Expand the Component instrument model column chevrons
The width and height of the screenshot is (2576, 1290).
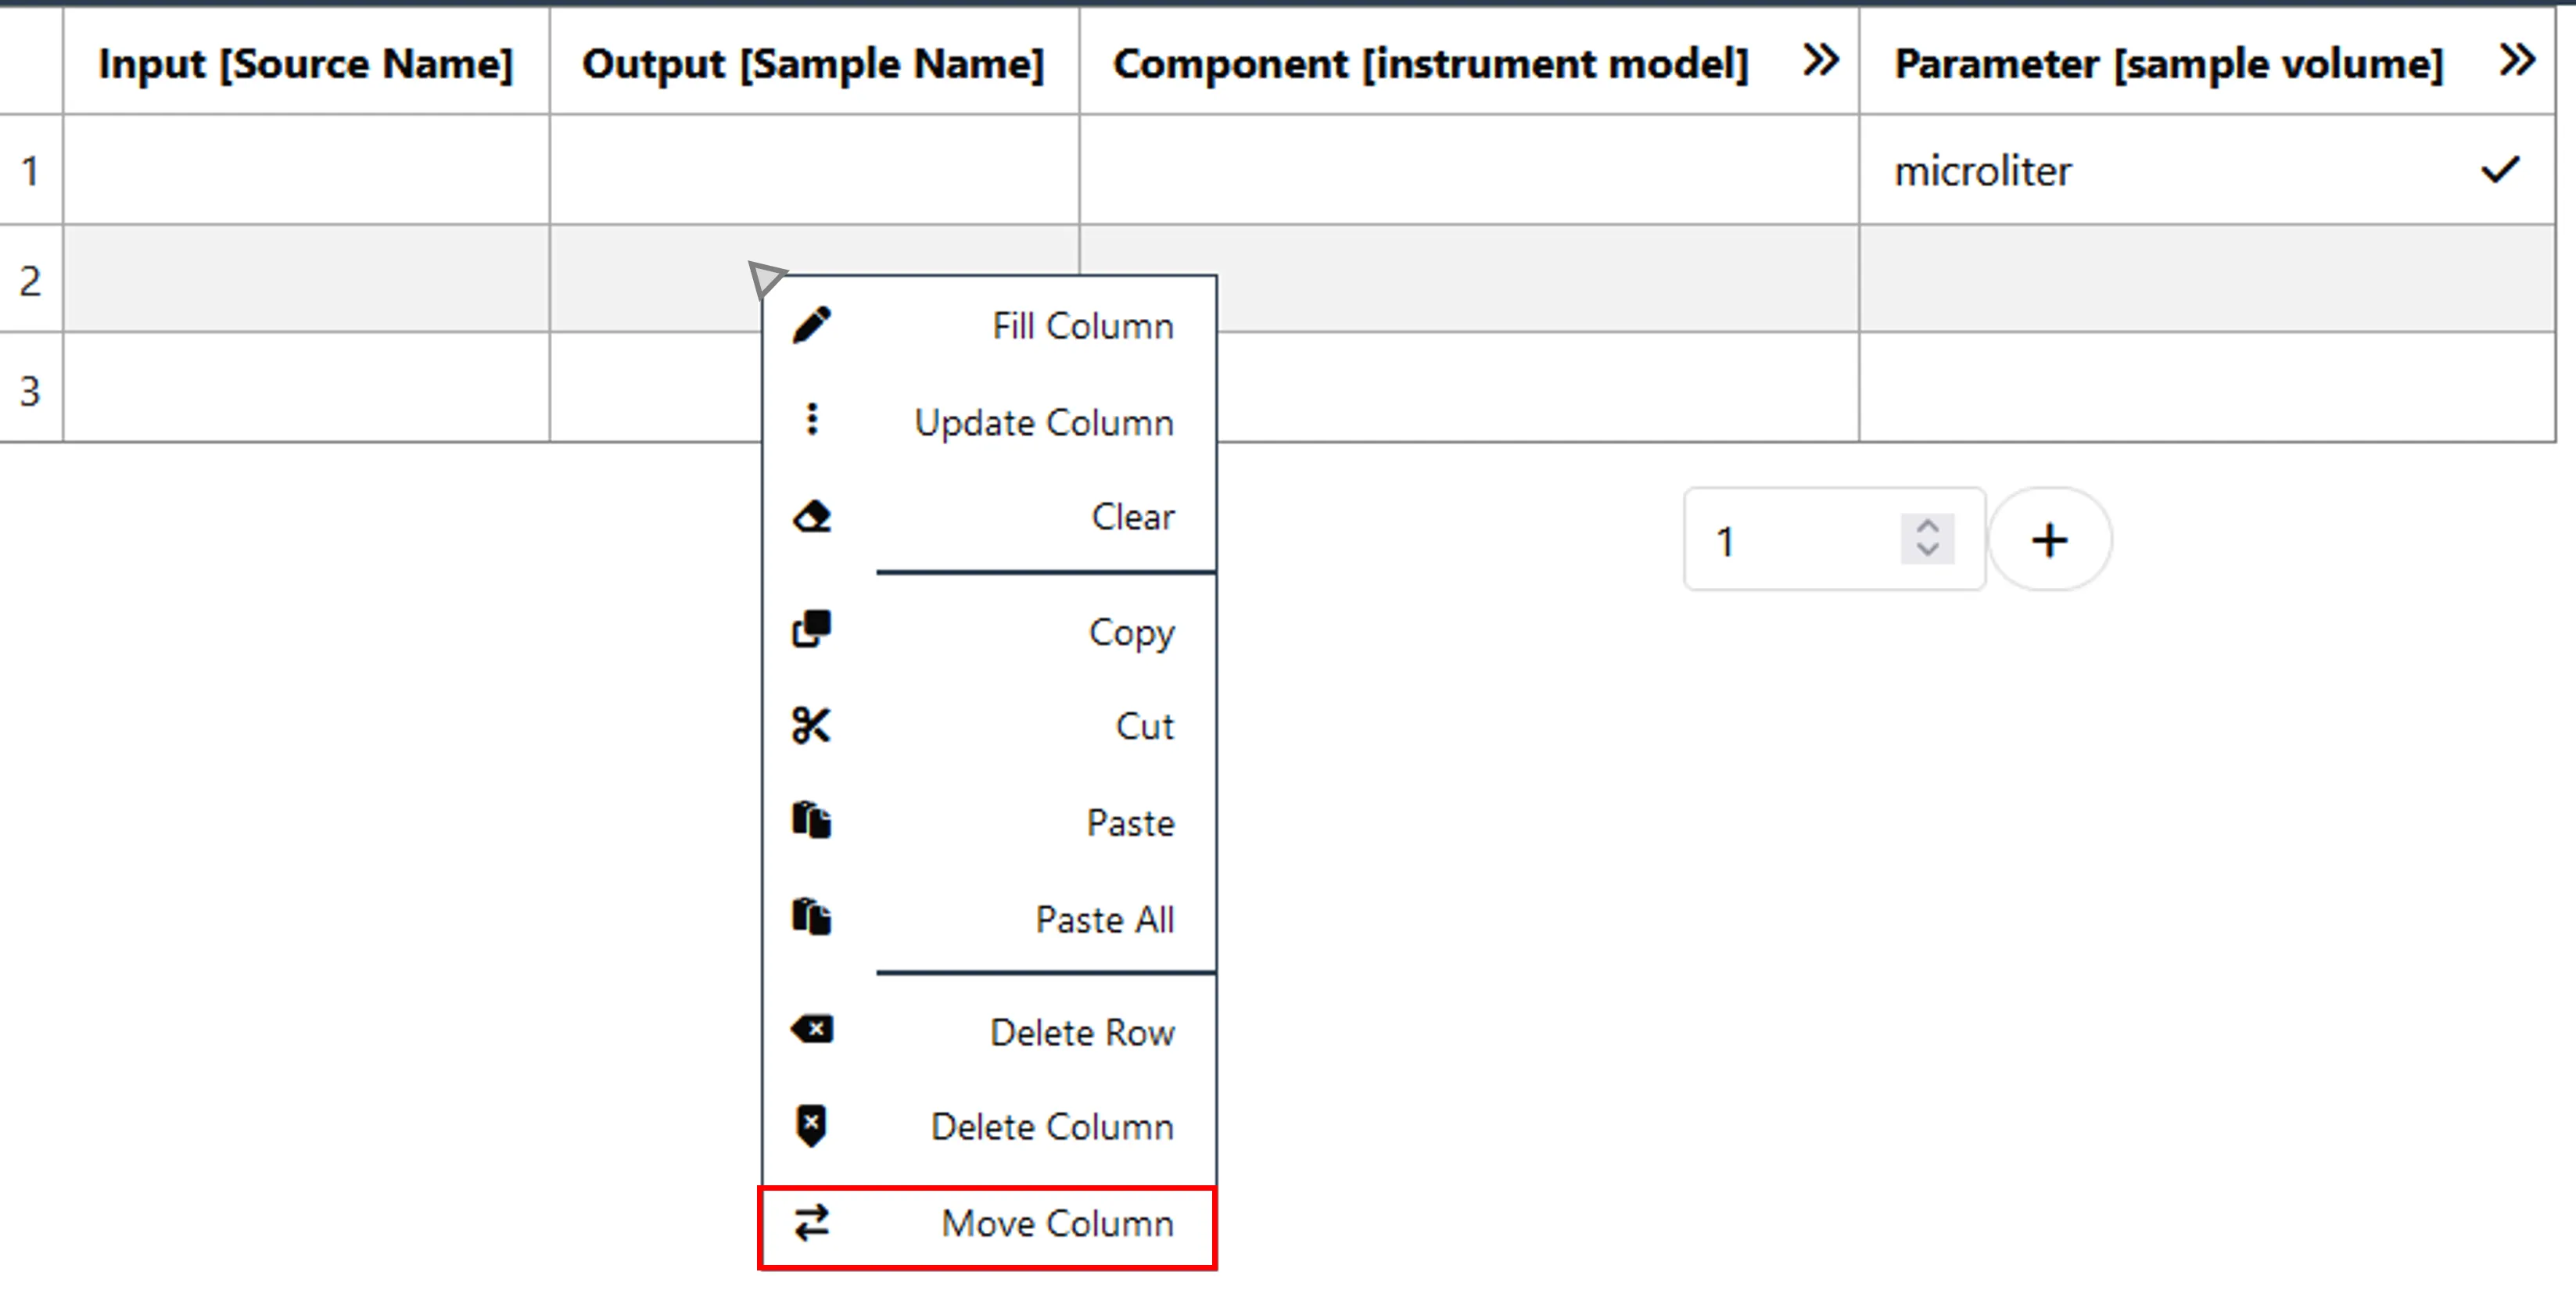click(1820, 61)
